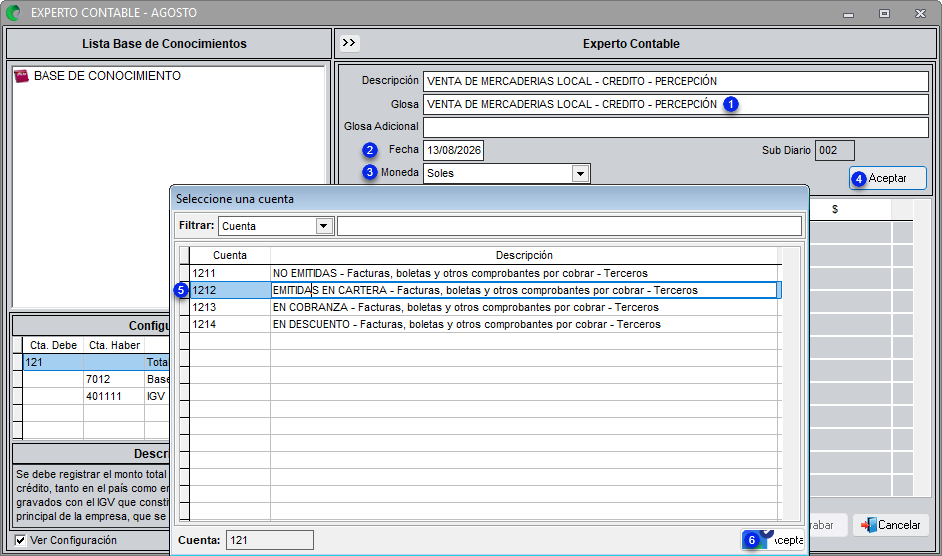Screen dimensions: 942x556
Task: Click the Cancelar button
Action: [x=891, y=525]
